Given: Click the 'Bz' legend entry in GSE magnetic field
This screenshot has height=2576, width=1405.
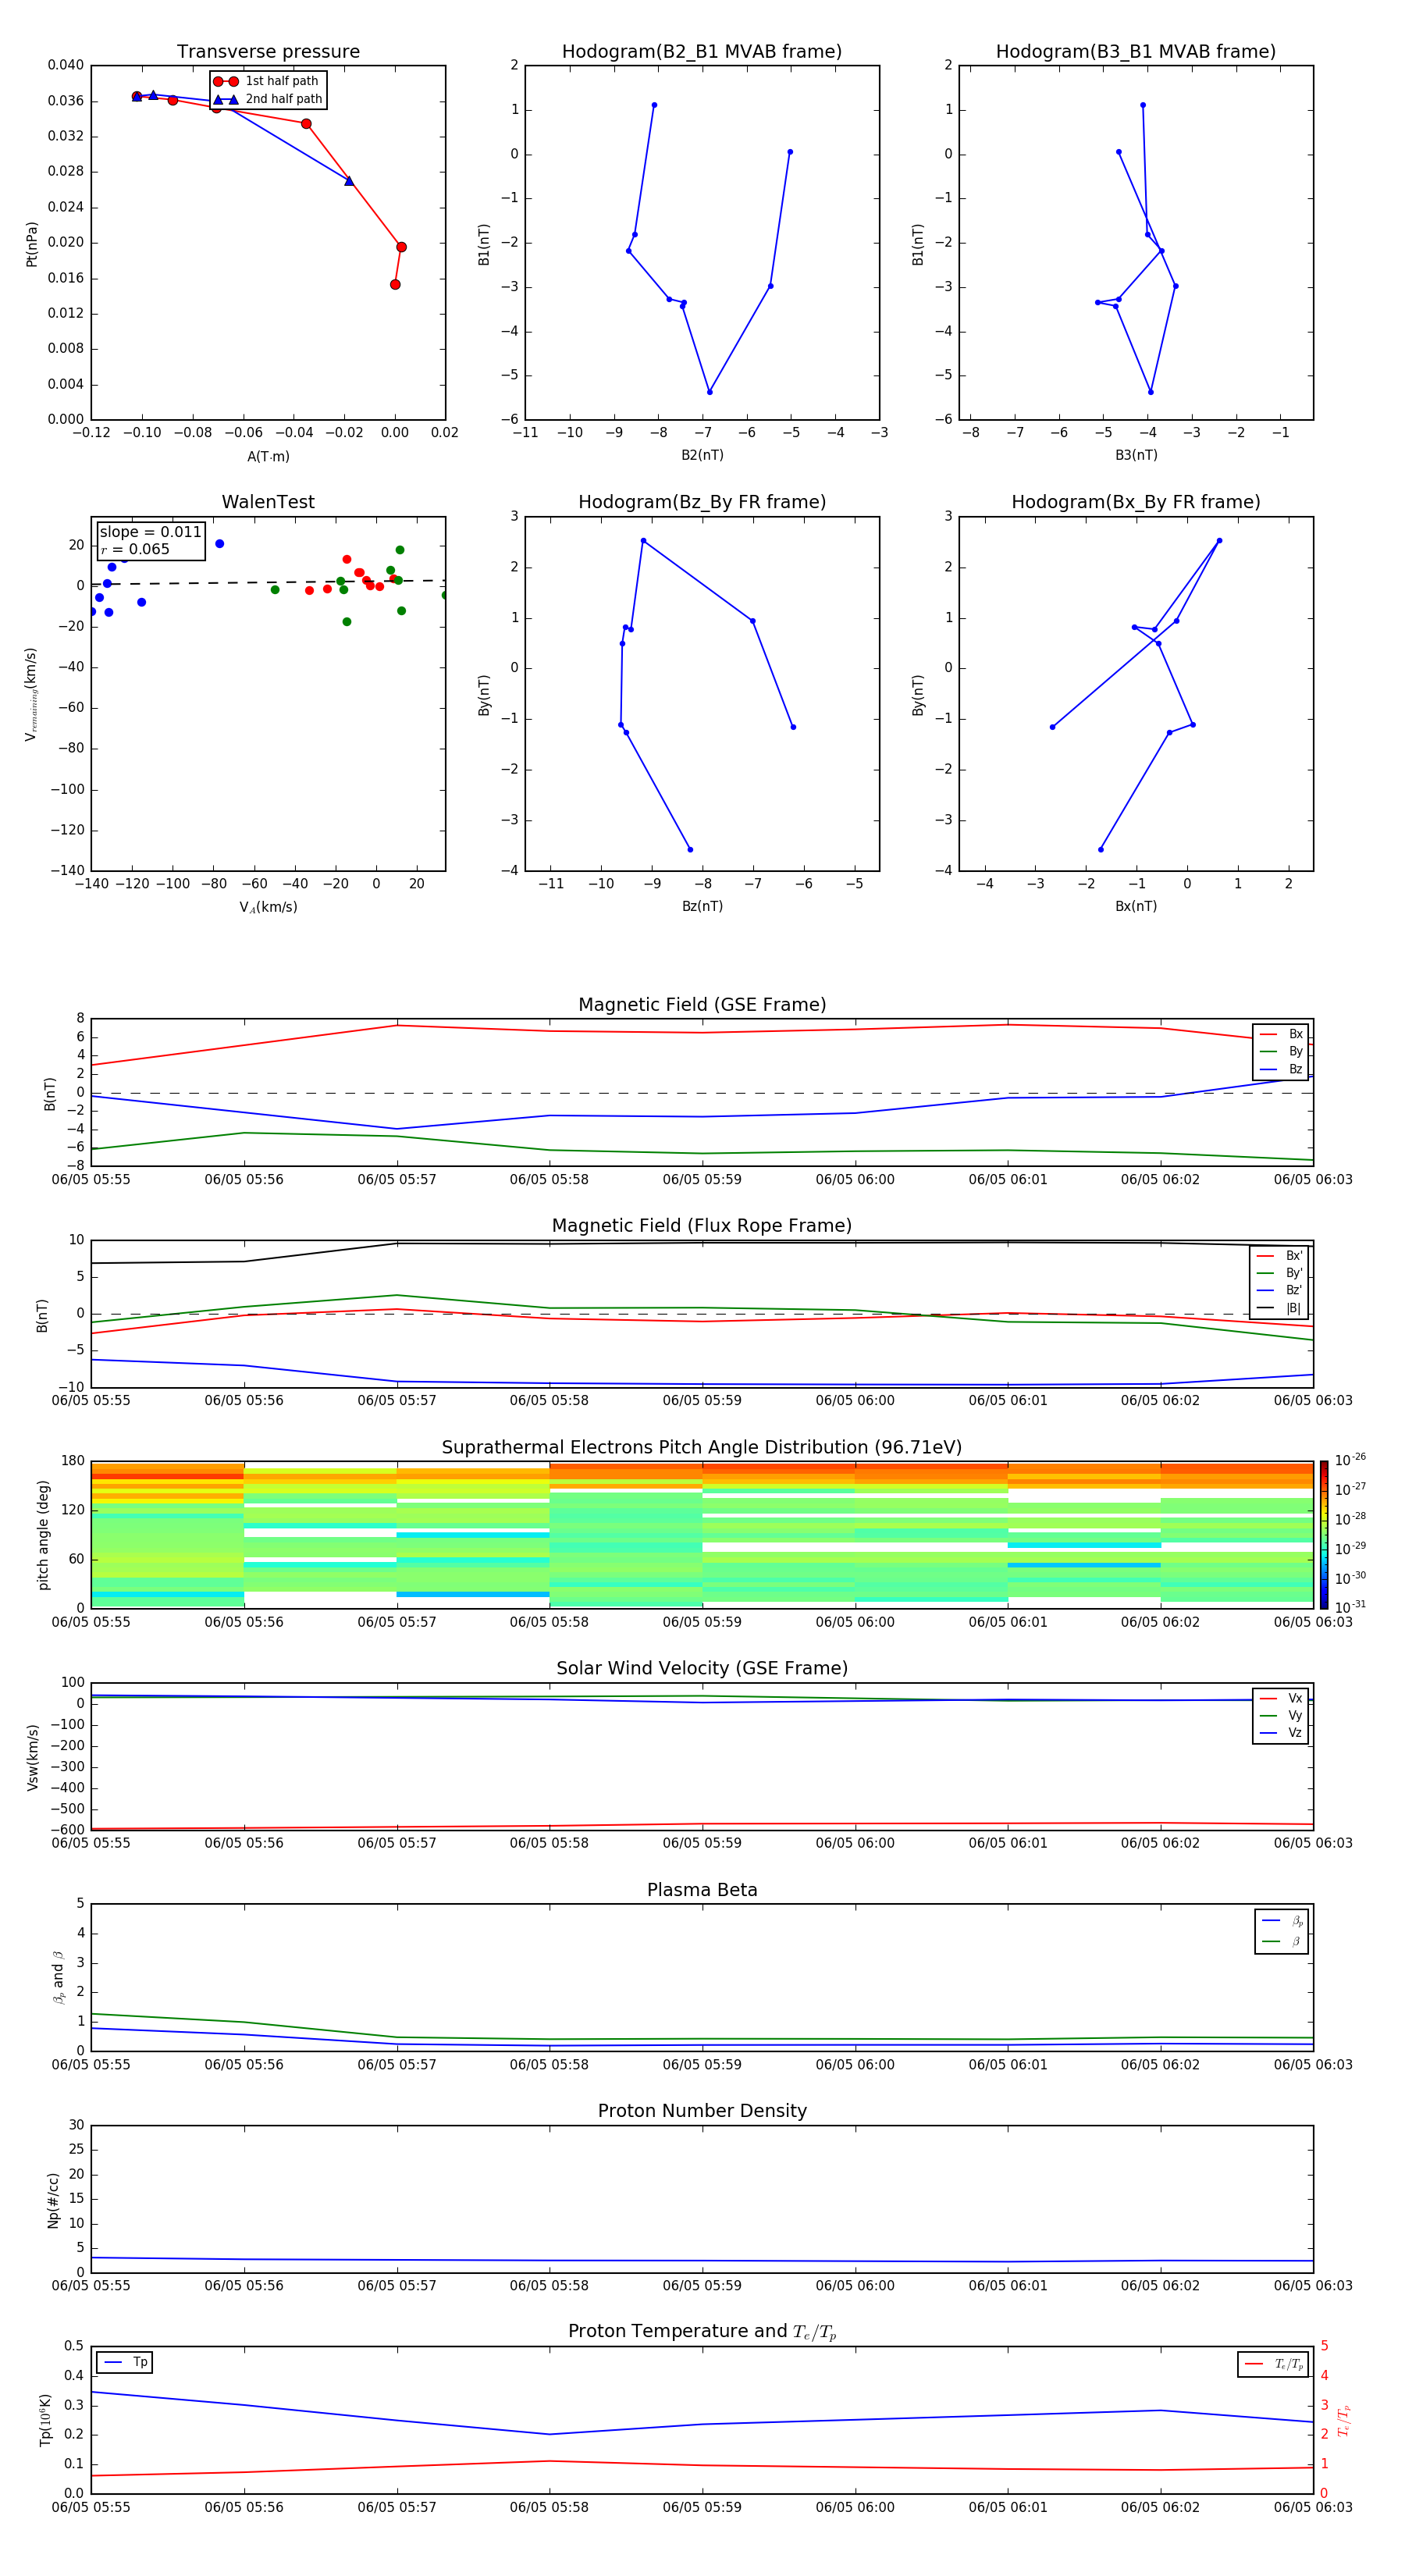Looking at the screenshot, I should (1281, 1069).
